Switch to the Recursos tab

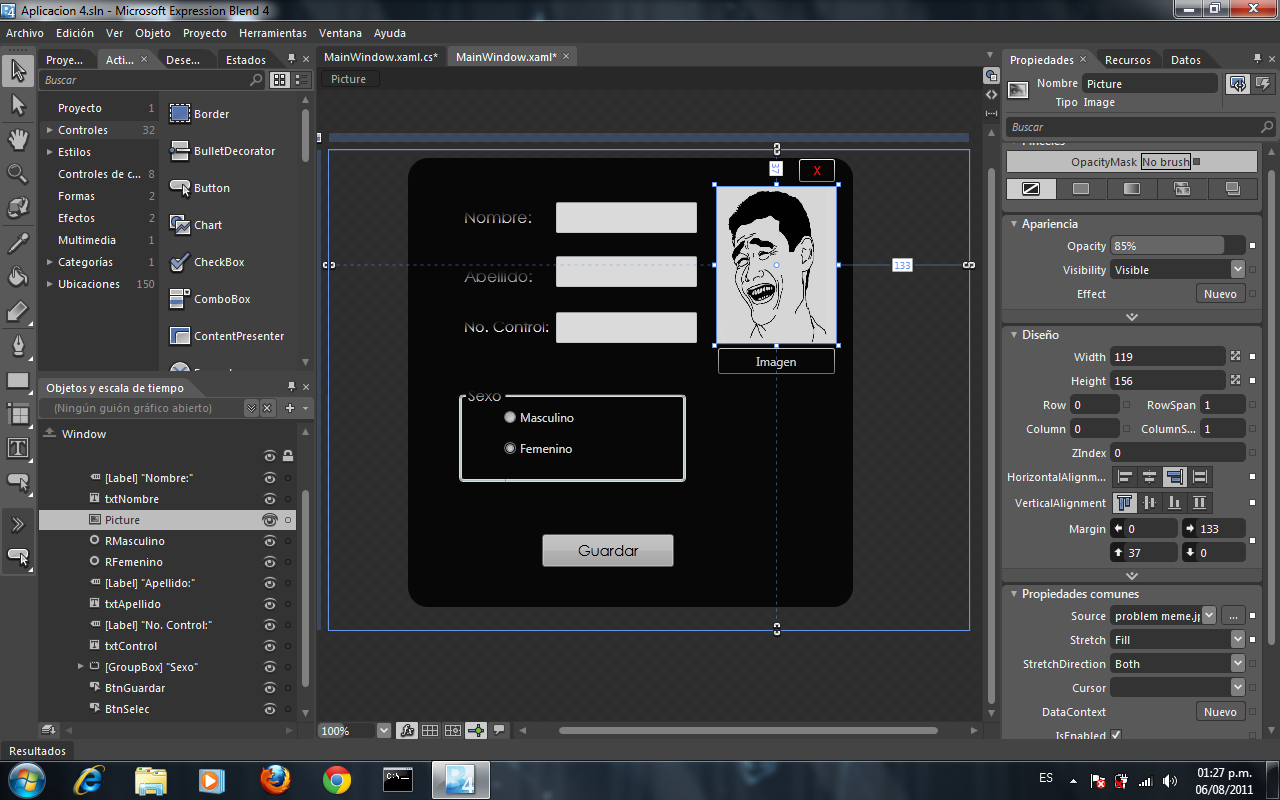tap(1128, 60)
